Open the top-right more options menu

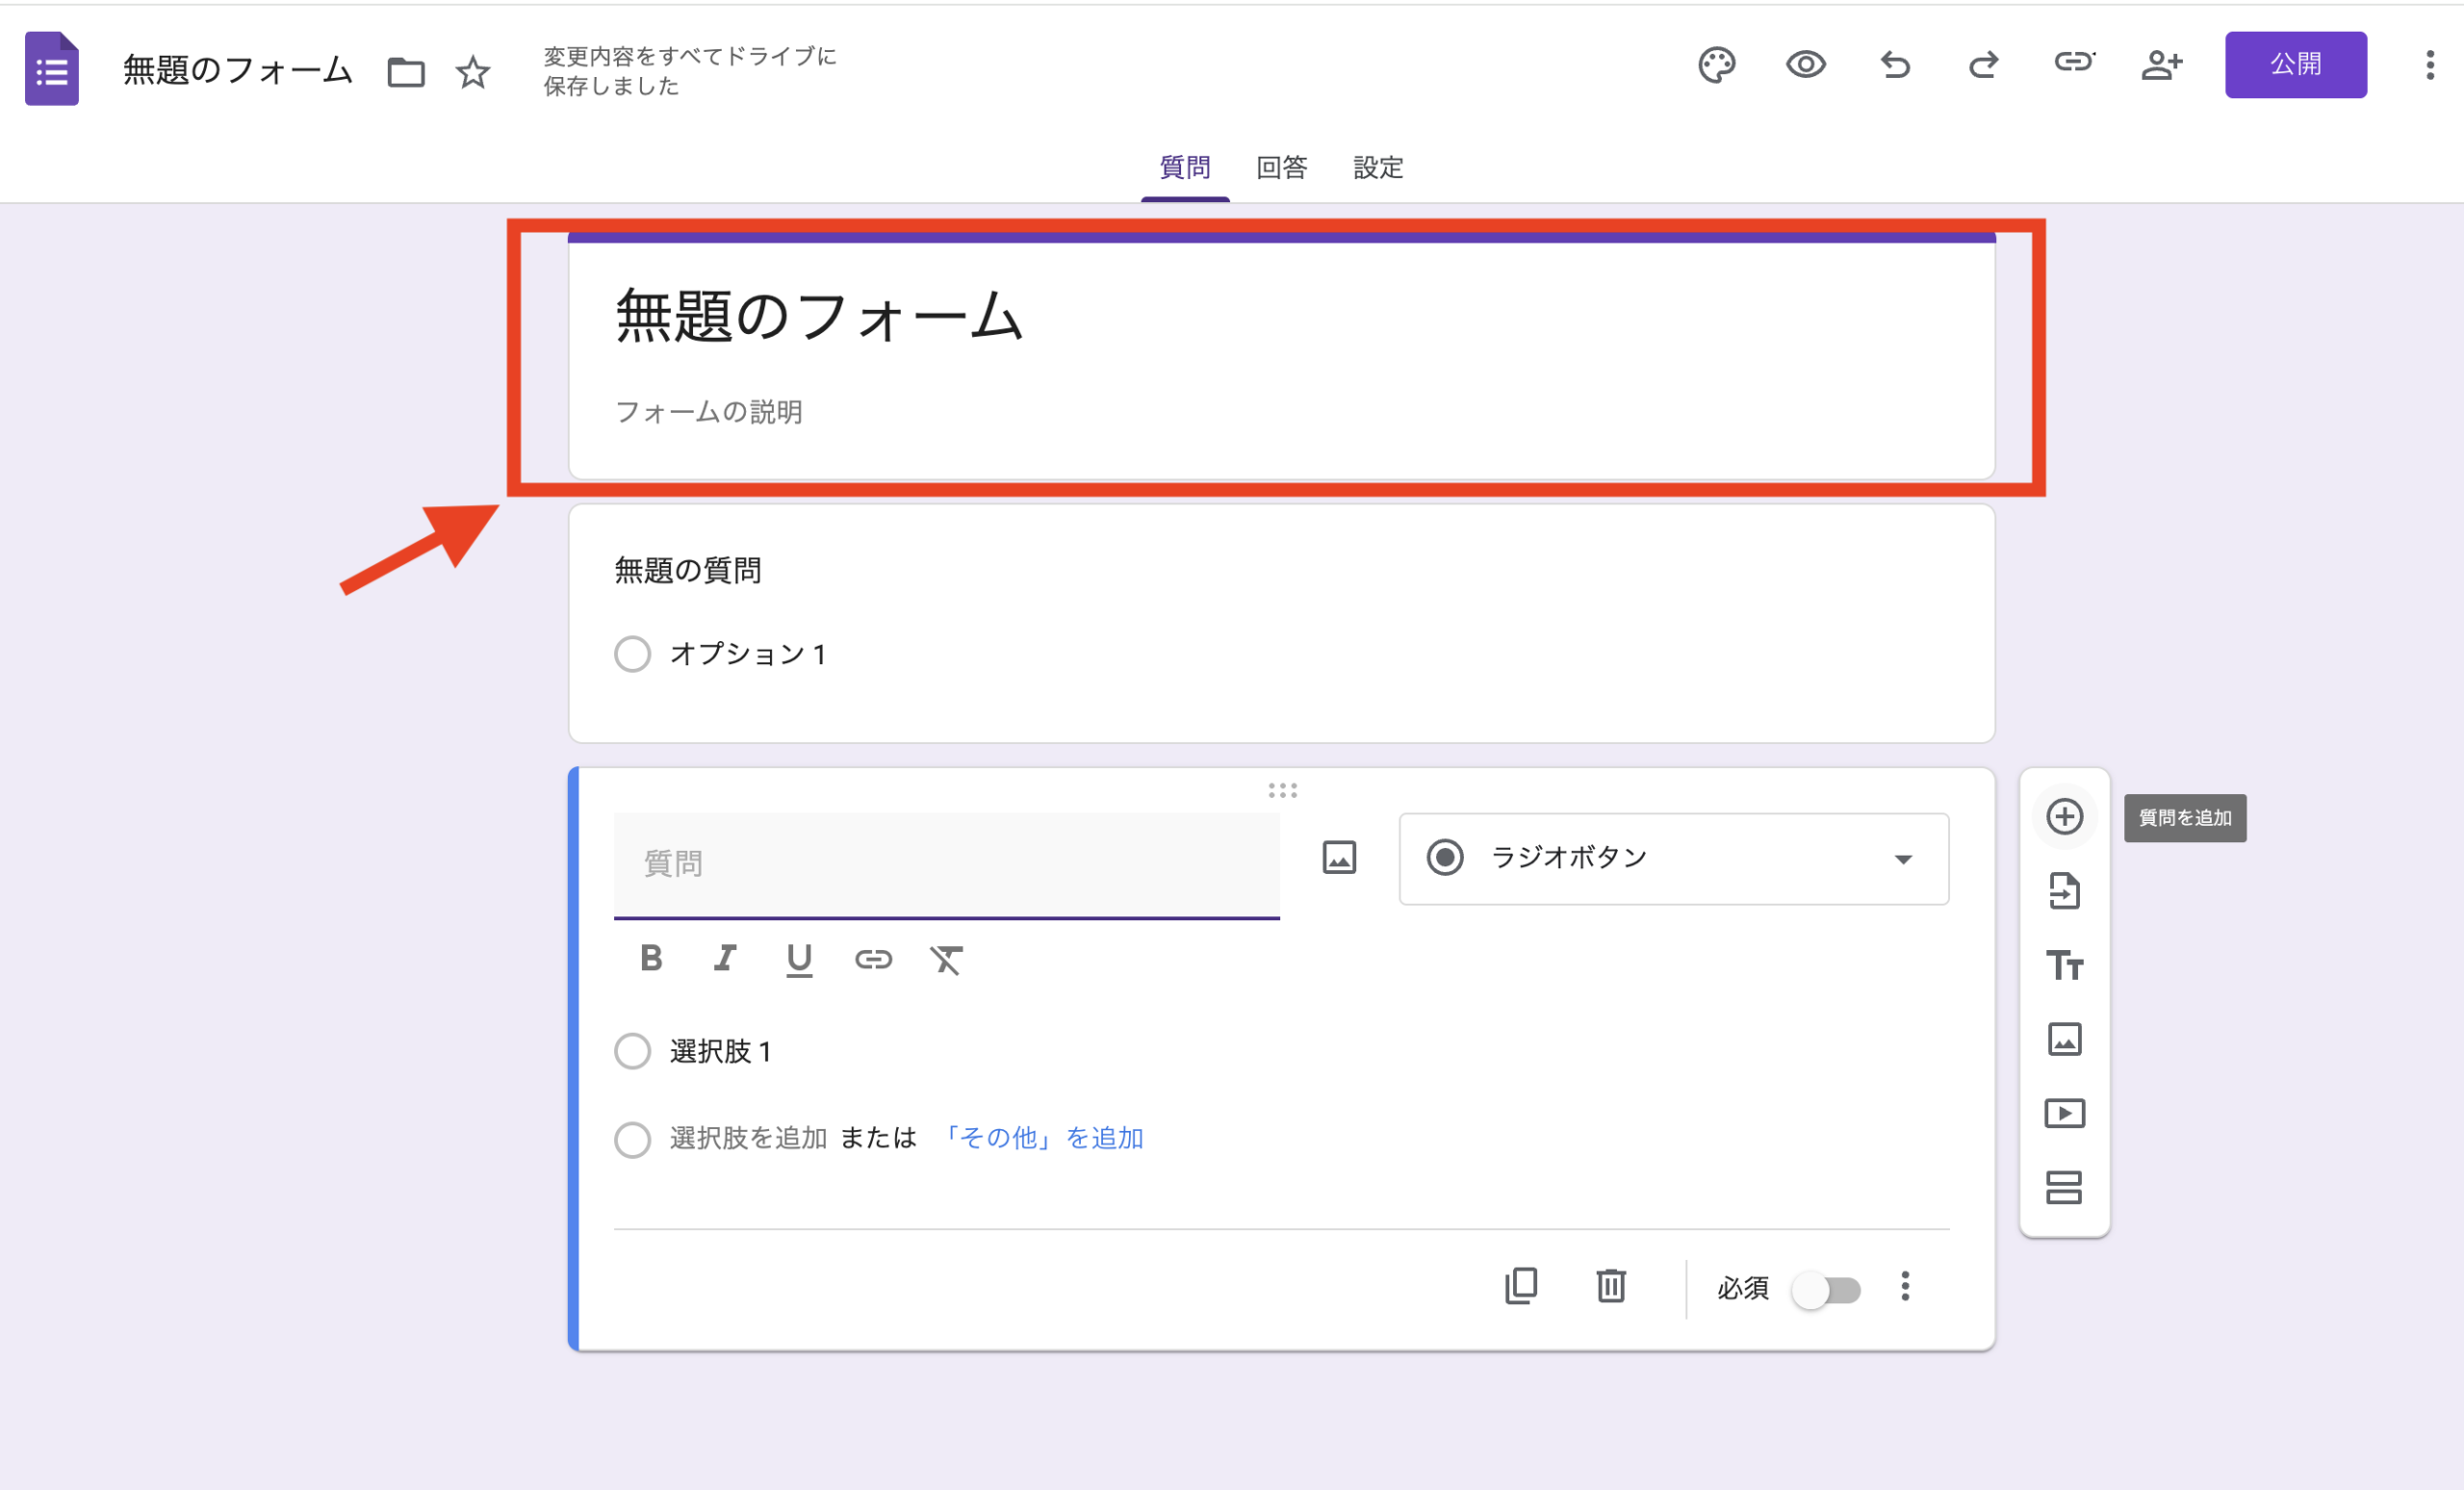coord(2429,65)
